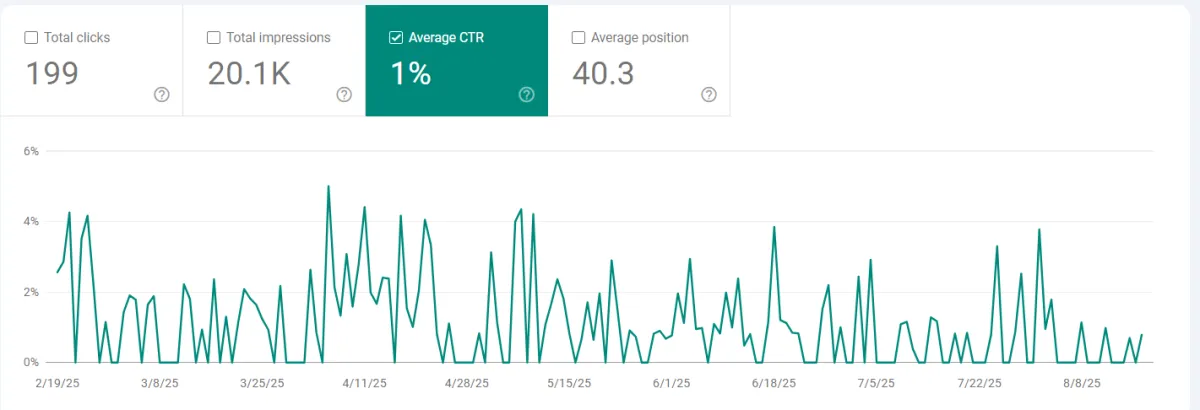This screenshot has height=410, width=1200.
Task: Open help icon on Total impressions card
Action: click(344, 95)
